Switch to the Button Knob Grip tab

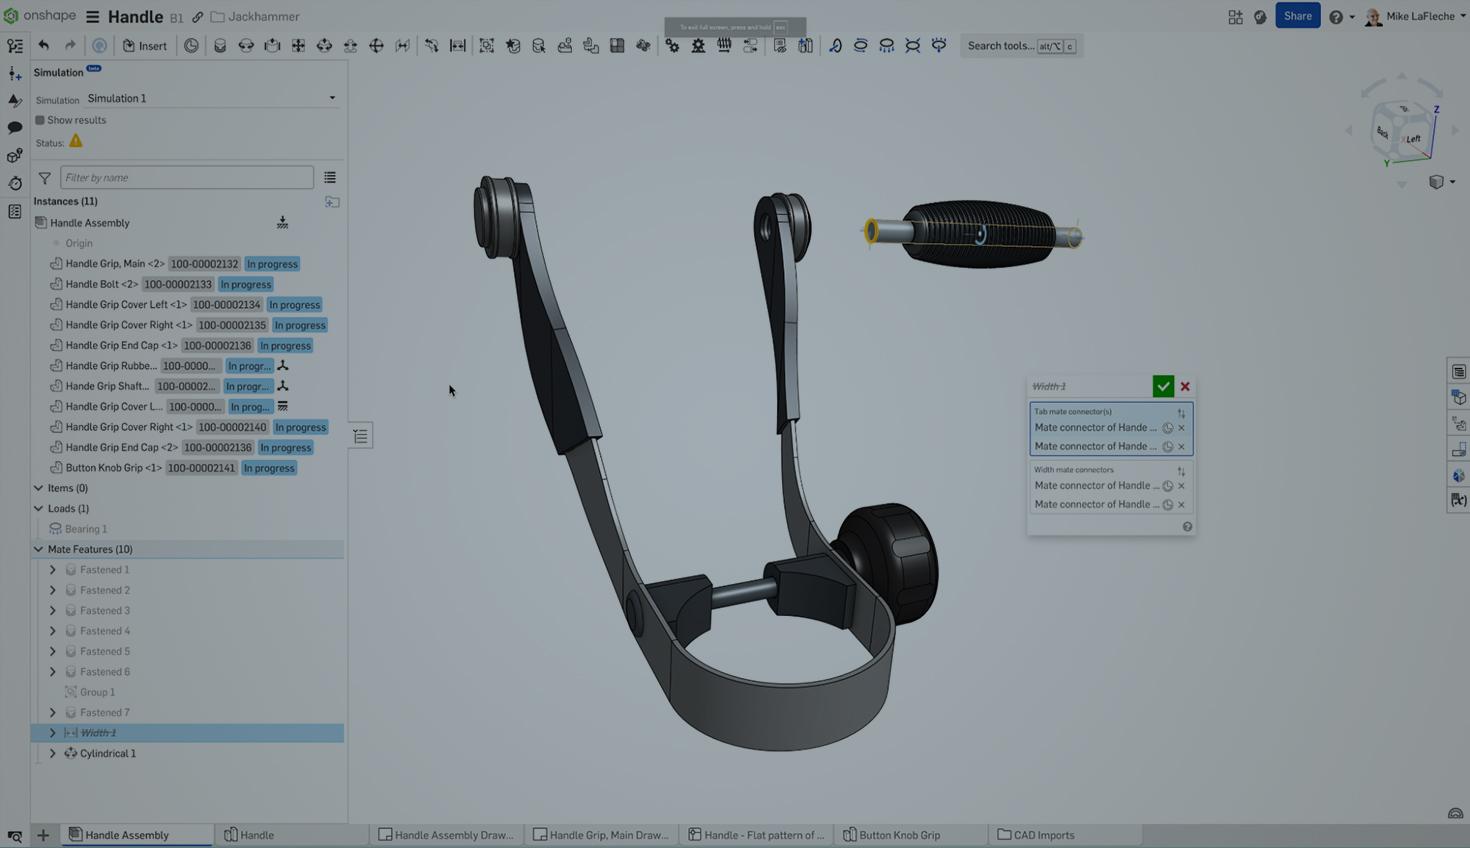click(898, 835)
